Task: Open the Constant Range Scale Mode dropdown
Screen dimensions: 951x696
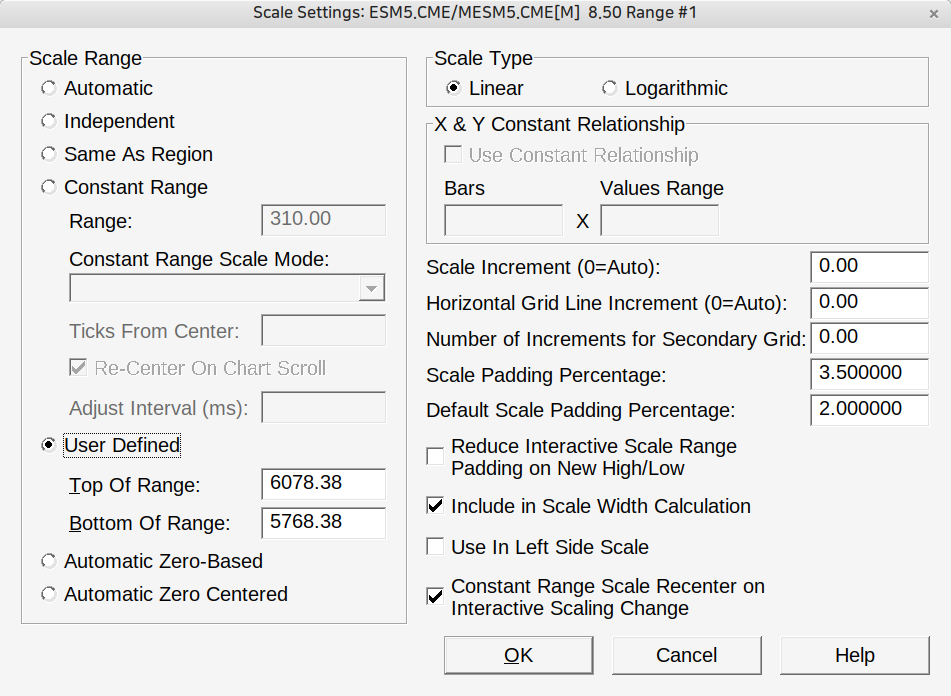Action: [x=371, y=289]
